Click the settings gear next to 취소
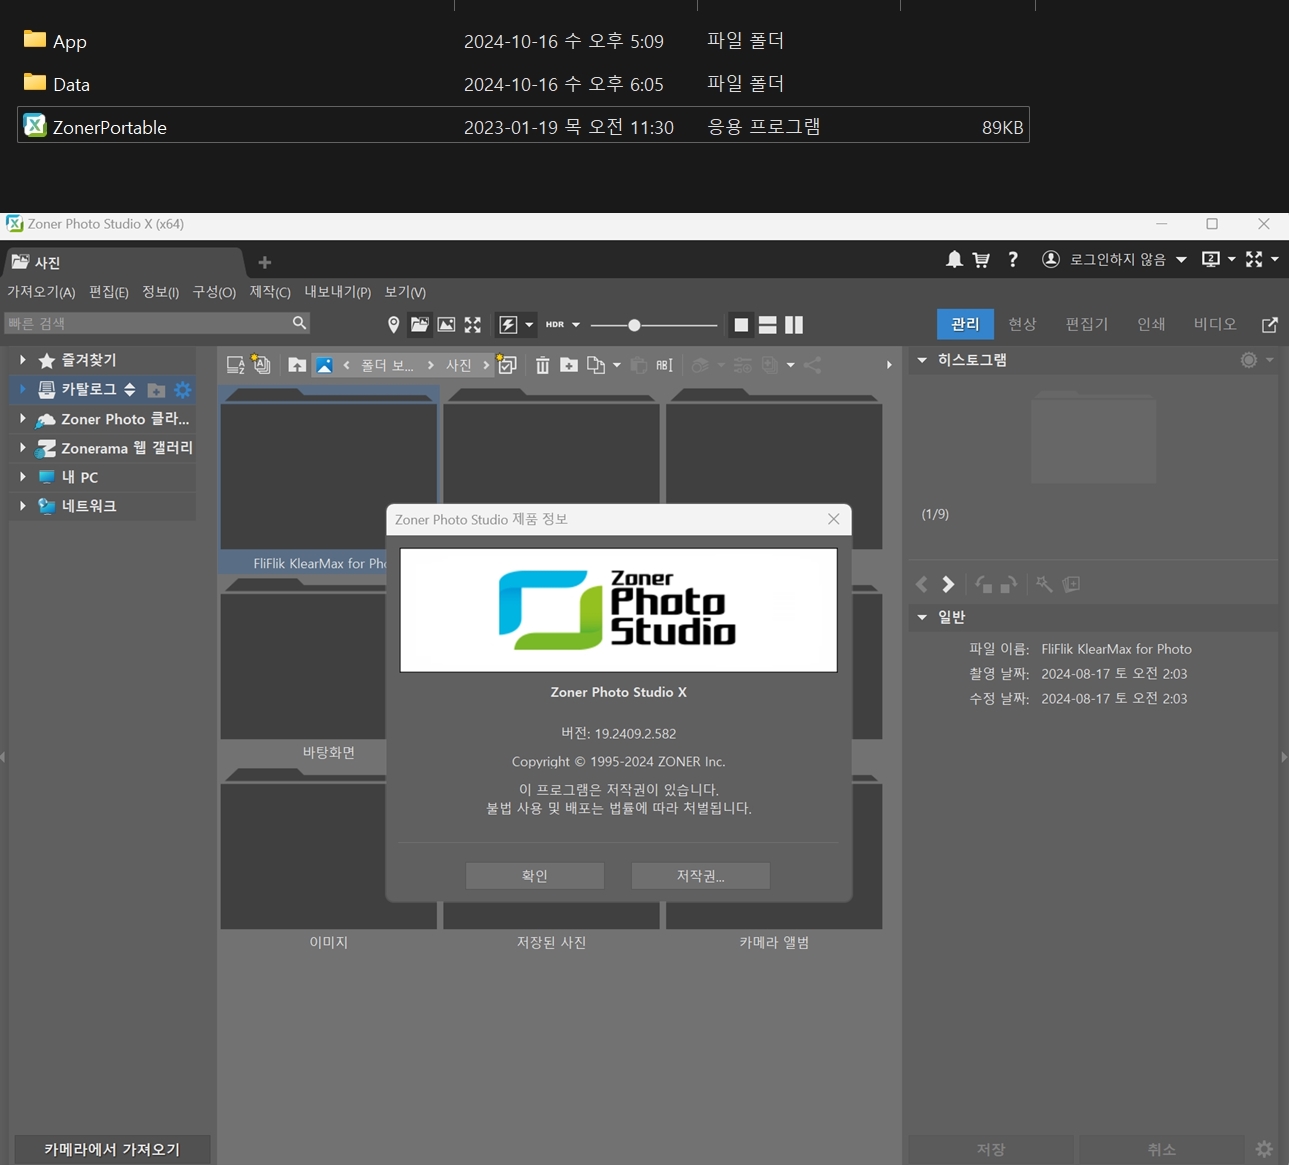The width and height of the screenshot is (1289, 1165). click(1264, 1149)
